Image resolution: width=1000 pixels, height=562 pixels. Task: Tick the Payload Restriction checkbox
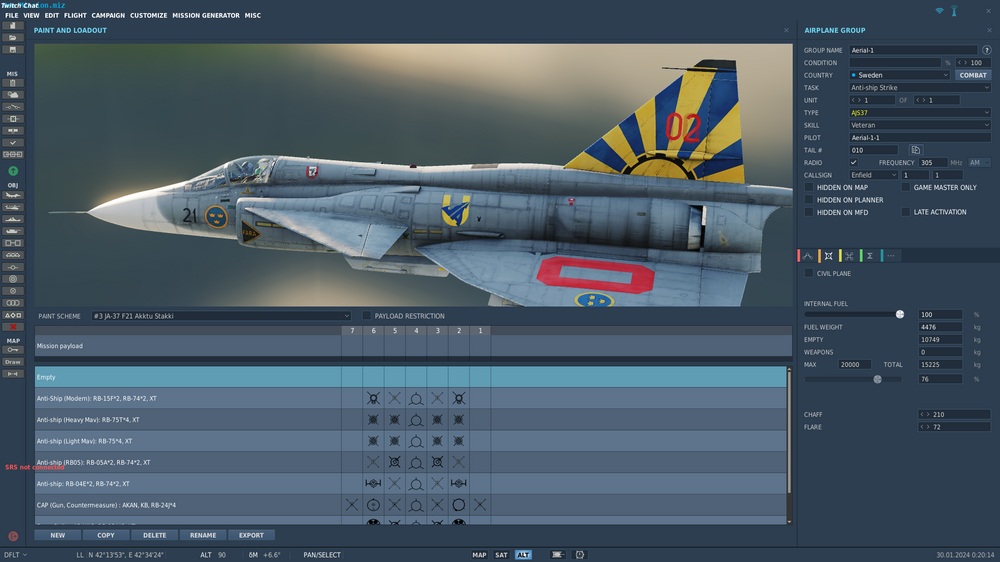click(367, 316)
